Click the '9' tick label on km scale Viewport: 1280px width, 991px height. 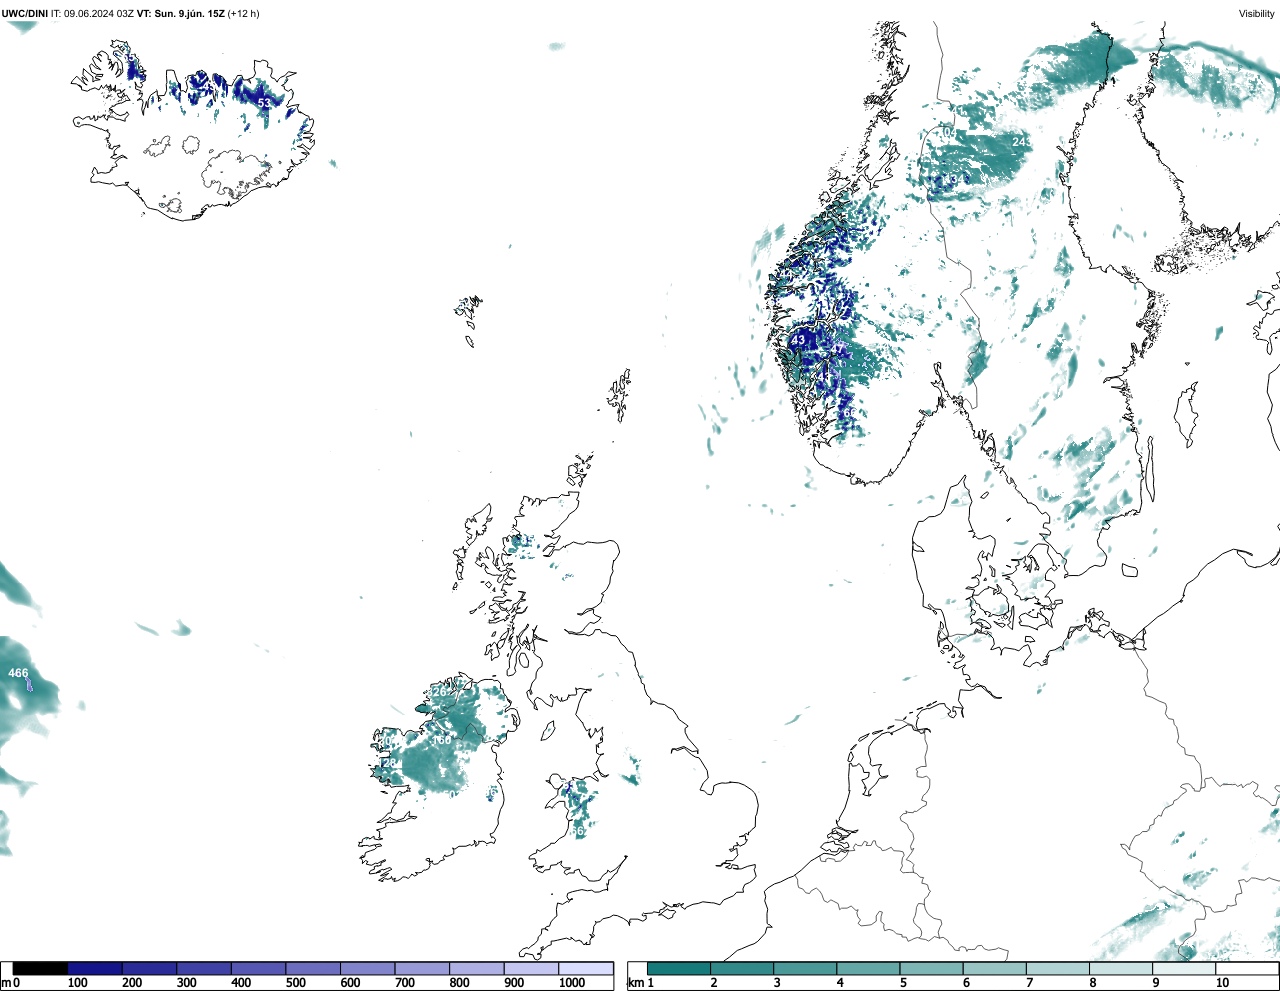tap(1155, 983)
